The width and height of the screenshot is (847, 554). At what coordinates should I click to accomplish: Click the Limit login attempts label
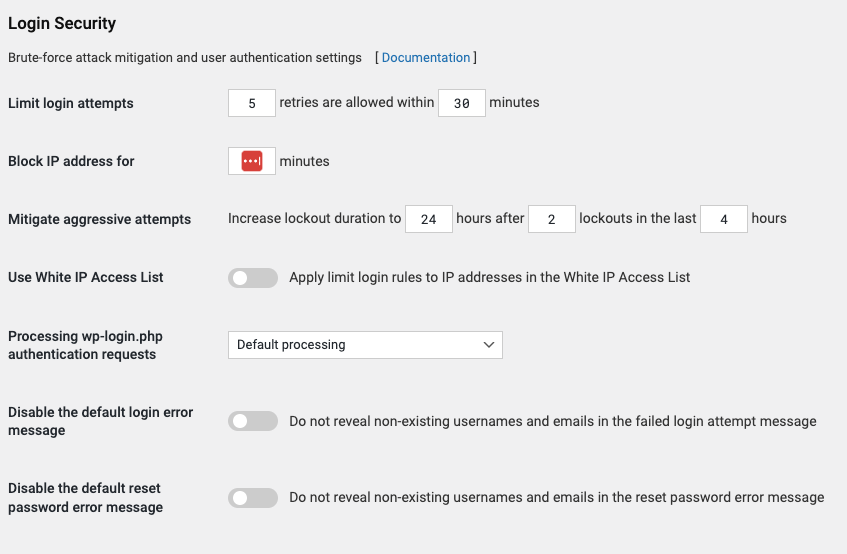[71, 103]
